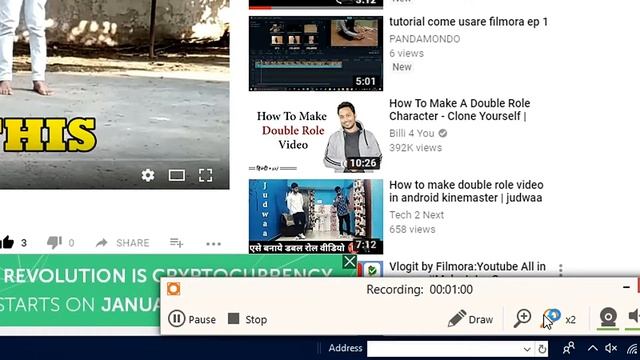640x360 pixels.
Task: Open the three-dot more actions menu
Action: coord(213,244)
